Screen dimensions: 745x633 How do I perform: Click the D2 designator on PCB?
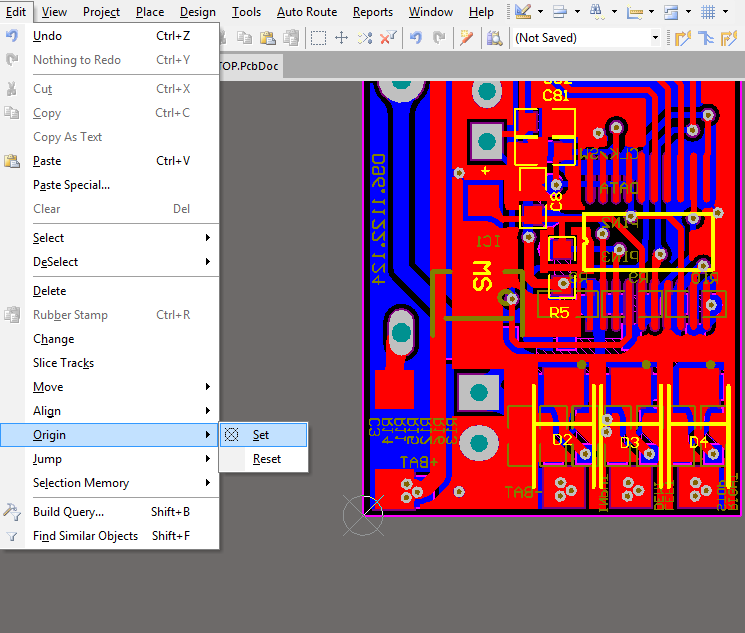562,440
